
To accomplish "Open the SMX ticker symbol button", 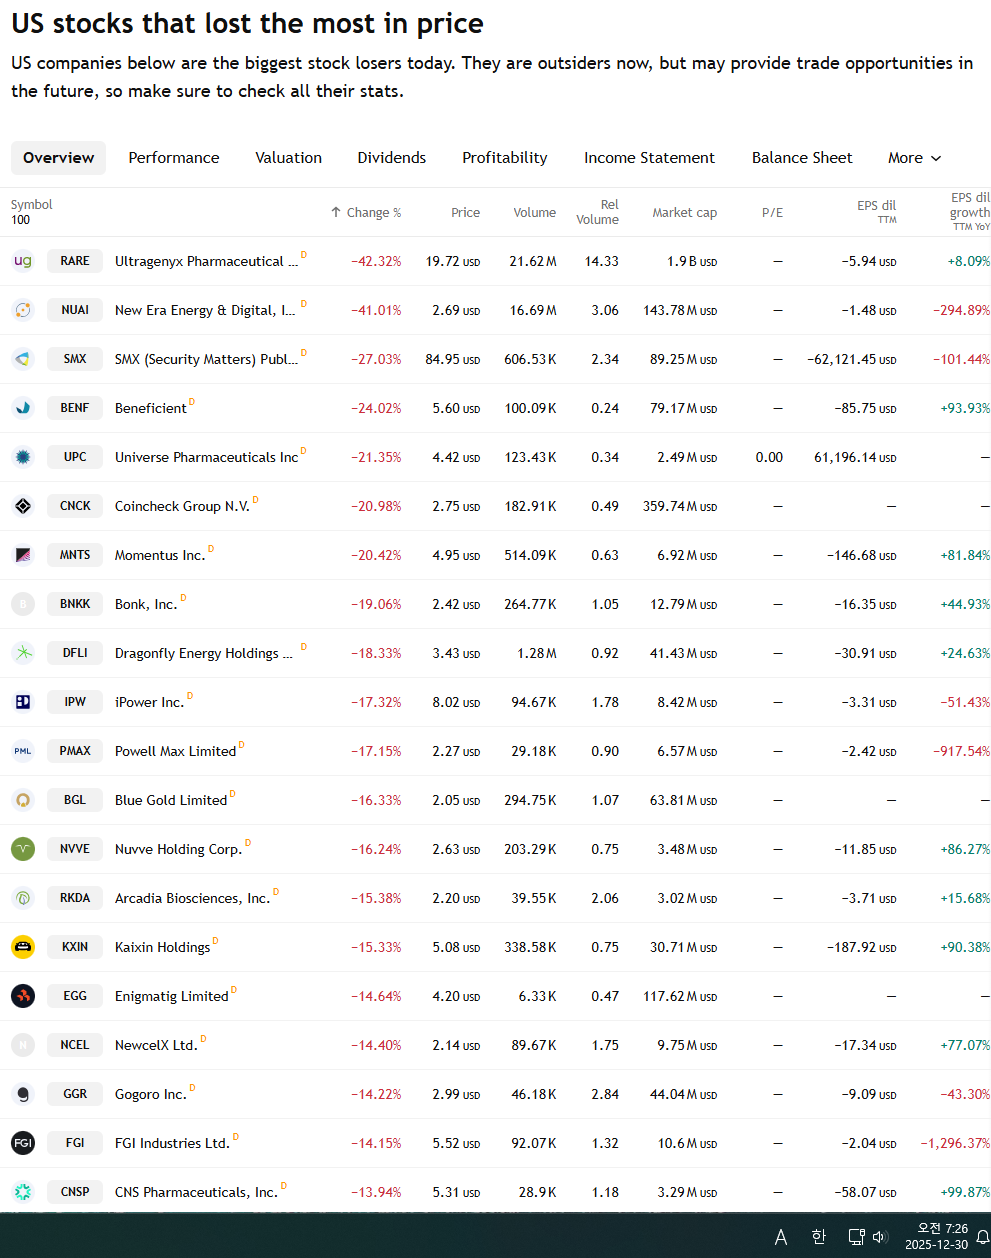I will [75, 359].
